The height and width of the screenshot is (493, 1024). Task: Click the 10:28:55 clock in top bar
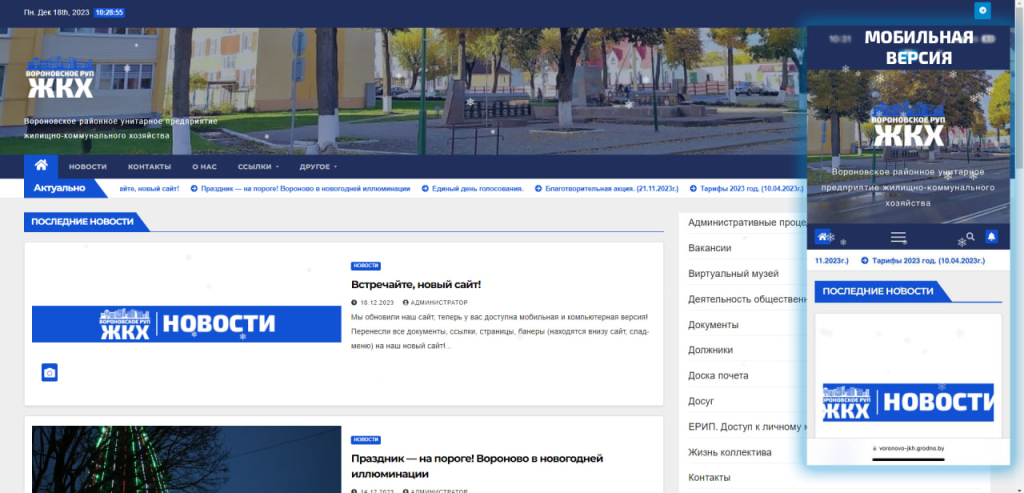click(x=109, y=12)
